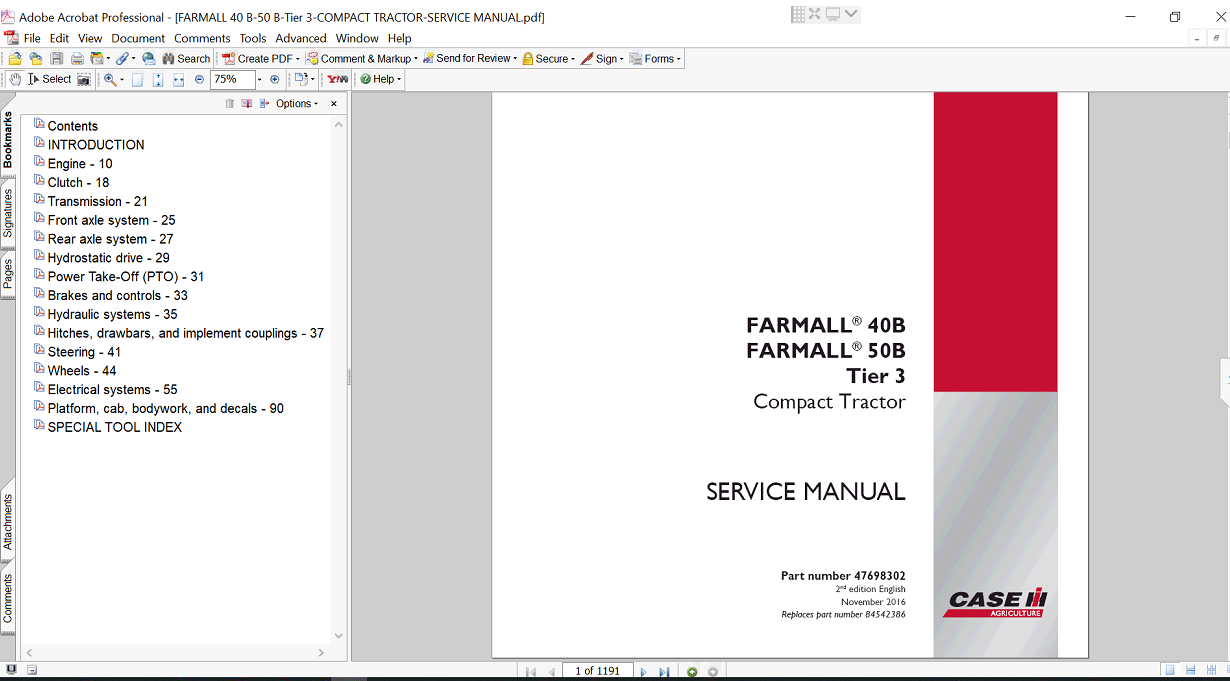1230x681 pixels.
Task: Switch to the Pages side tab
Action: [x=8, y=273]
